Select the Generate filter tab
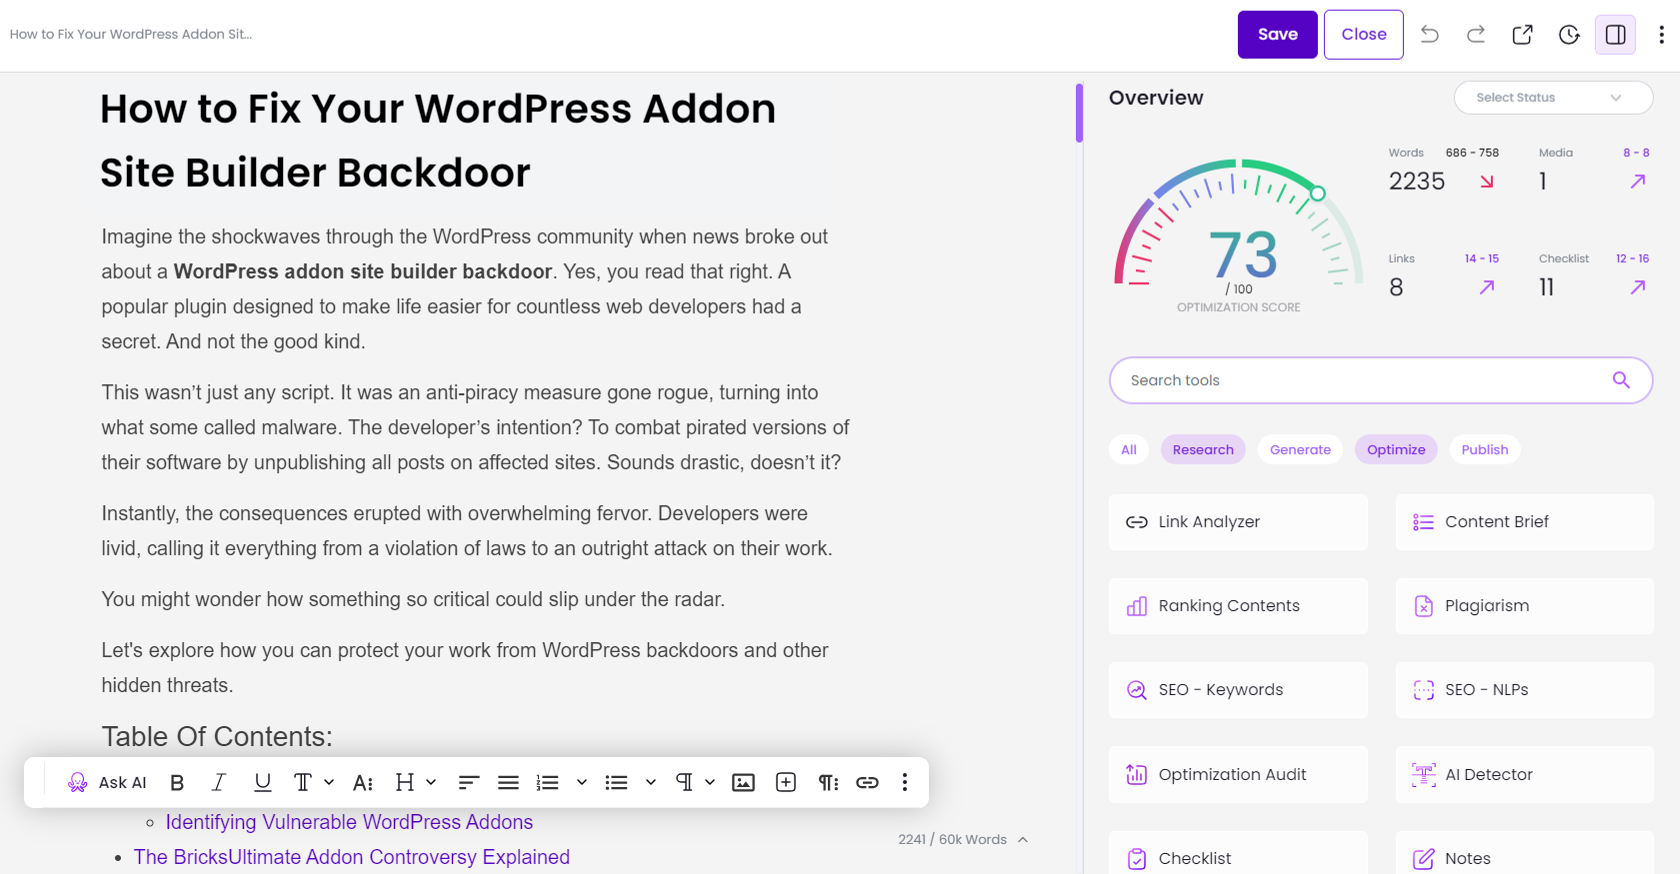Screen dimensions: 1680x874 [x=1300, y=450]
